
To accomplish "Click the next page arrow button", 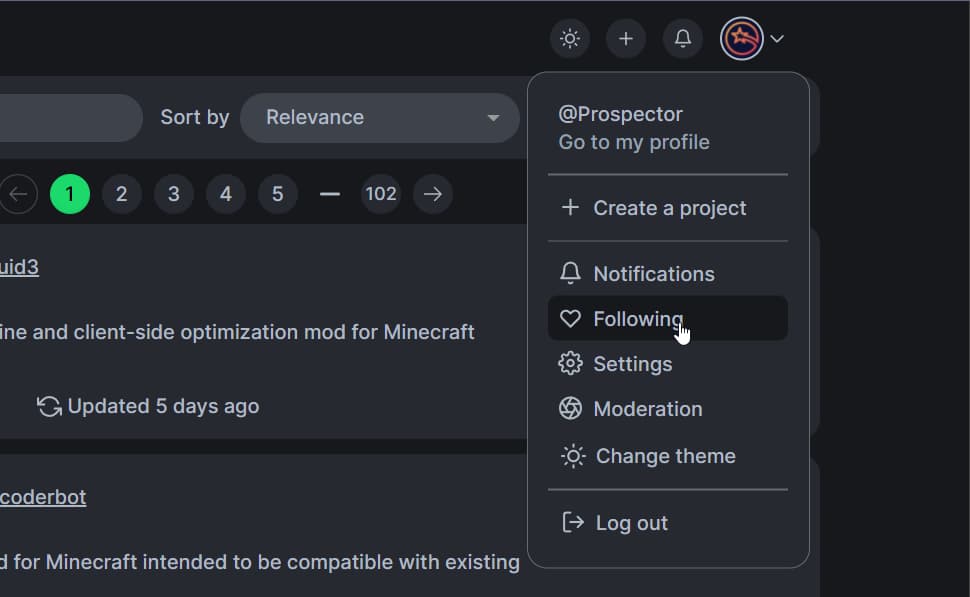I will pyautogui.click(x=433, y=193).
